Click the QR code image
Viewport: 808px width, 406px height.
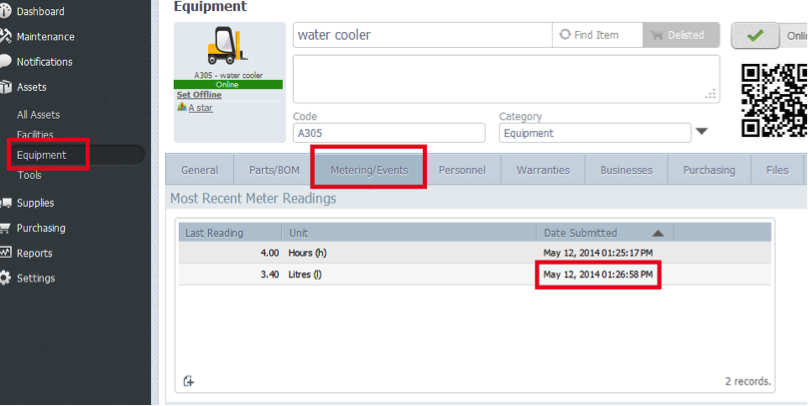click(x=774, y=100)
